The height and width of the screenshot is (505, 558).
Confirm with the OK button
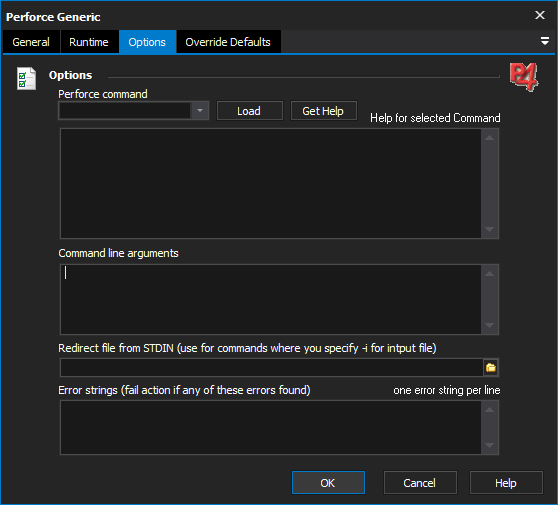coord(328,483)
